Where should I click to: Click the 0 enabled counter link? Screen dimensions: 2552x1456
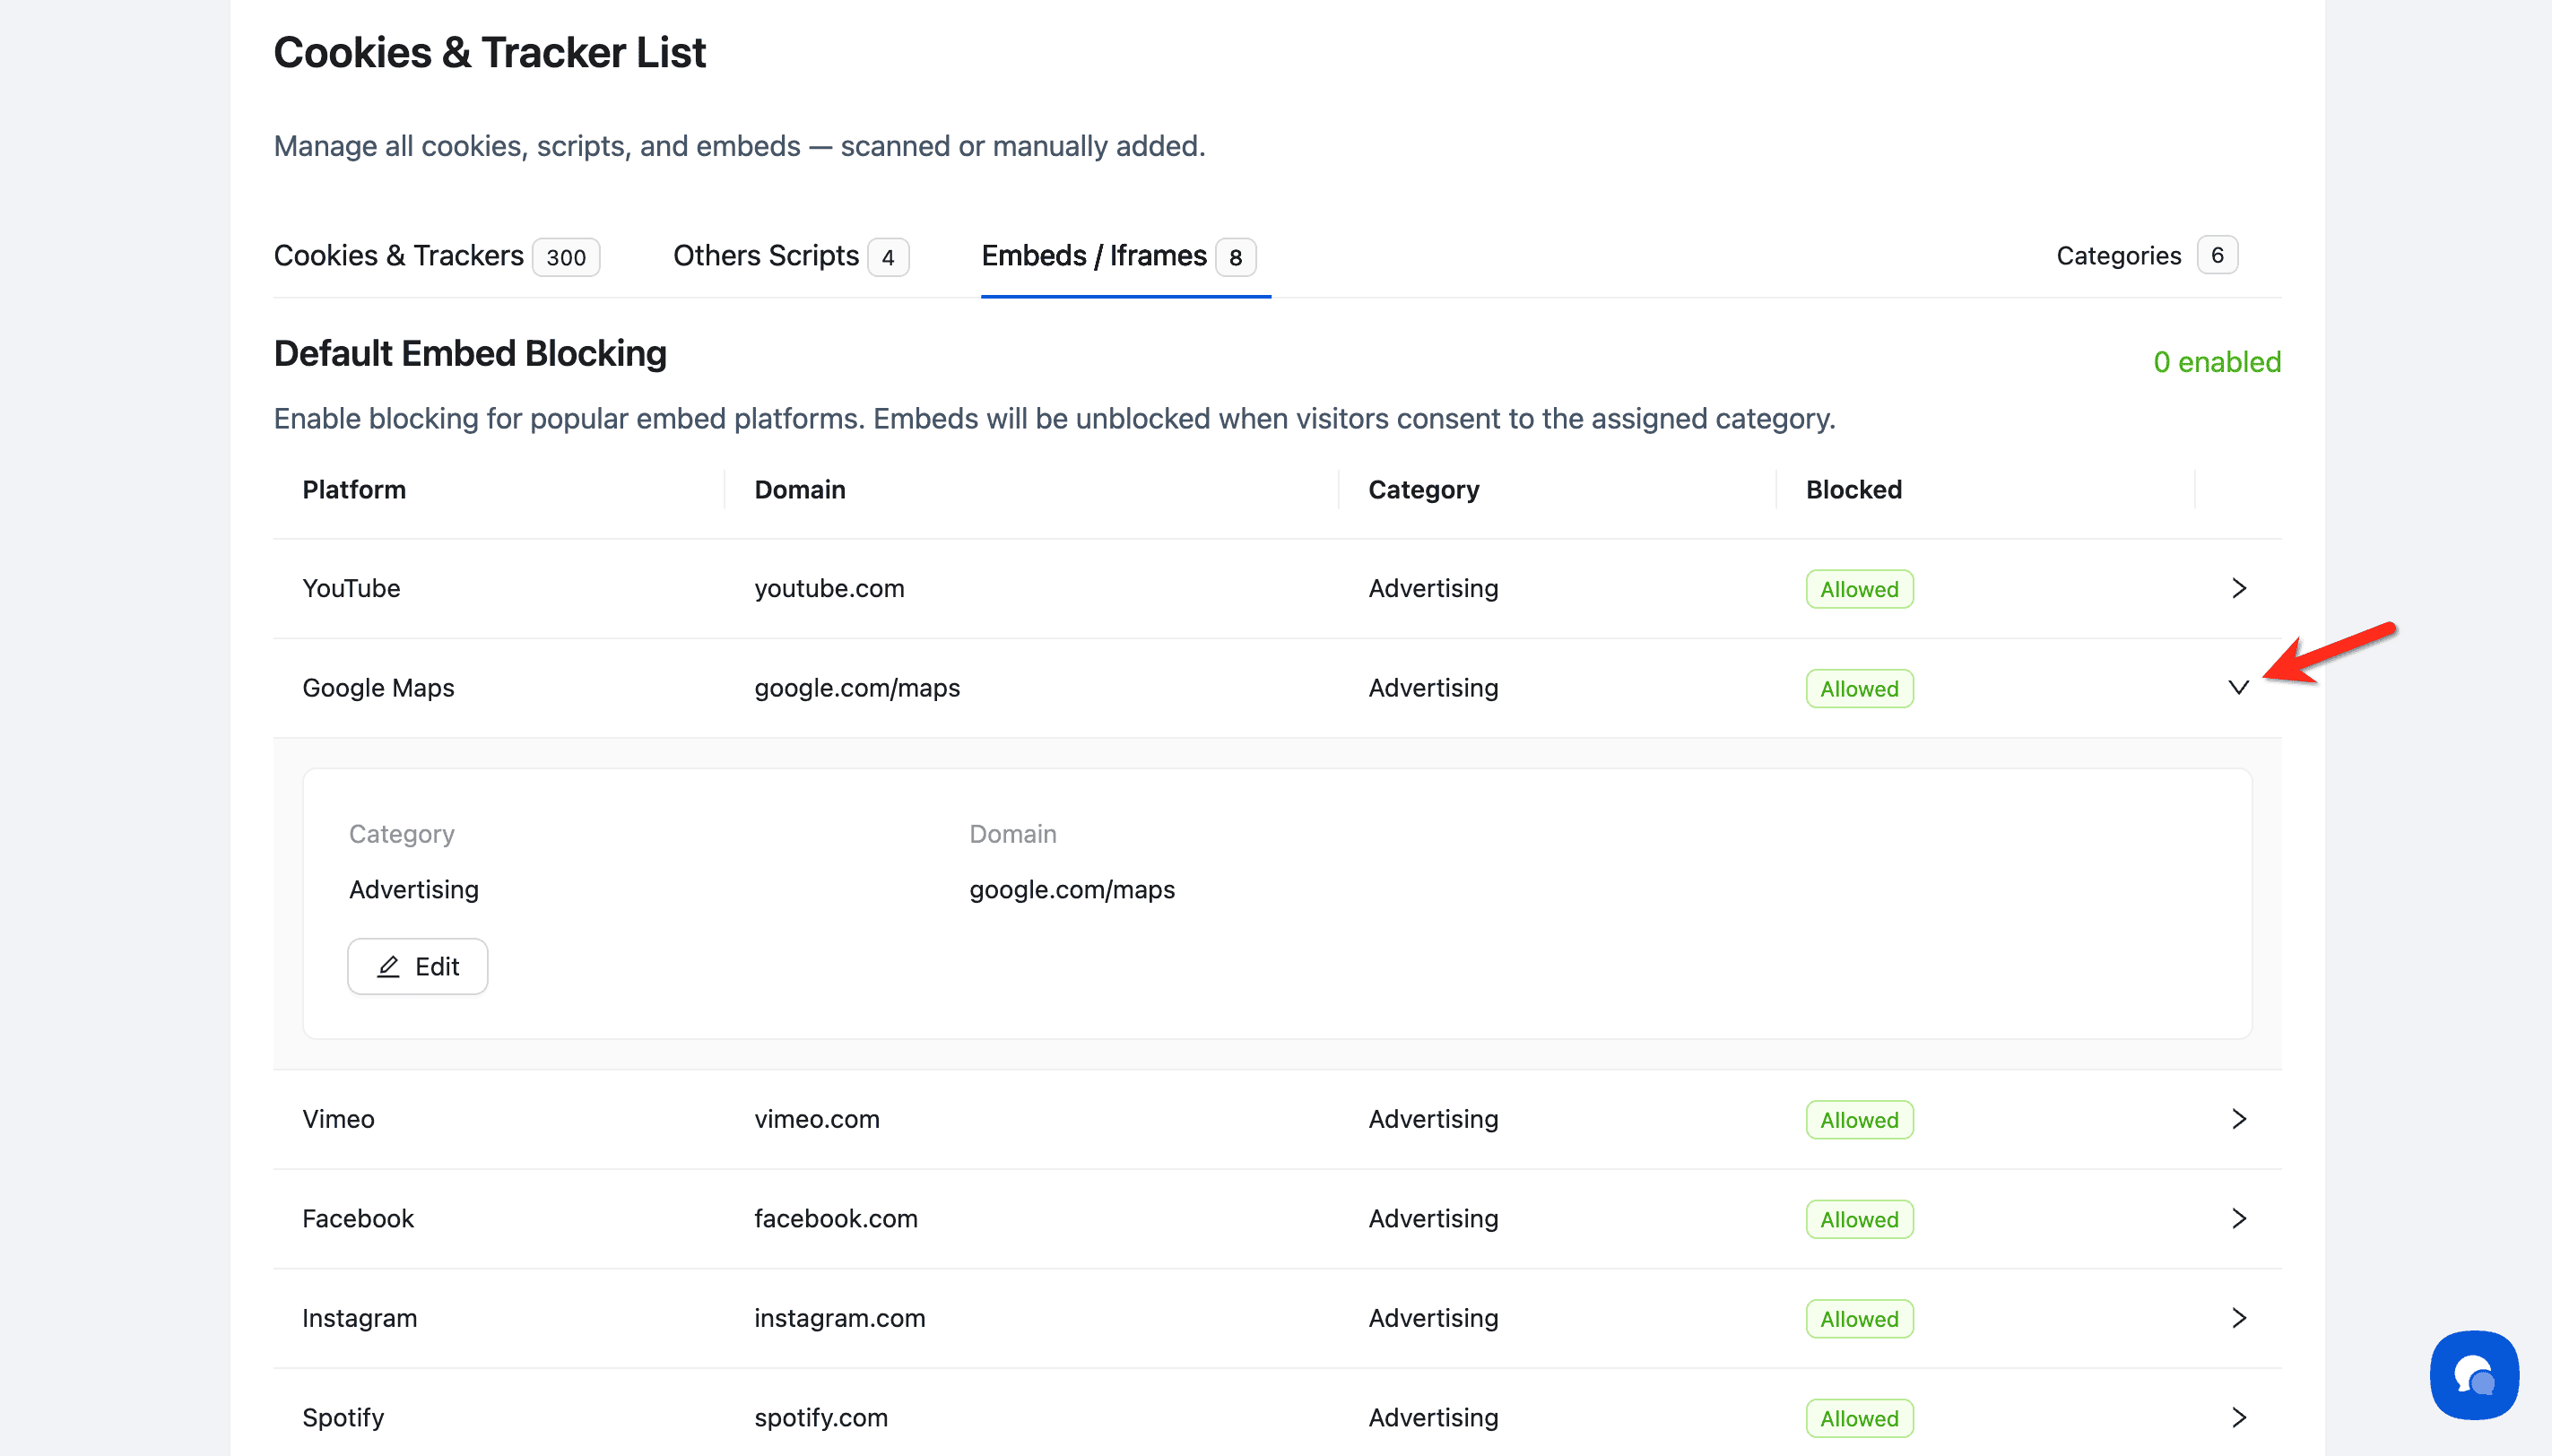tap(2216, 362)
